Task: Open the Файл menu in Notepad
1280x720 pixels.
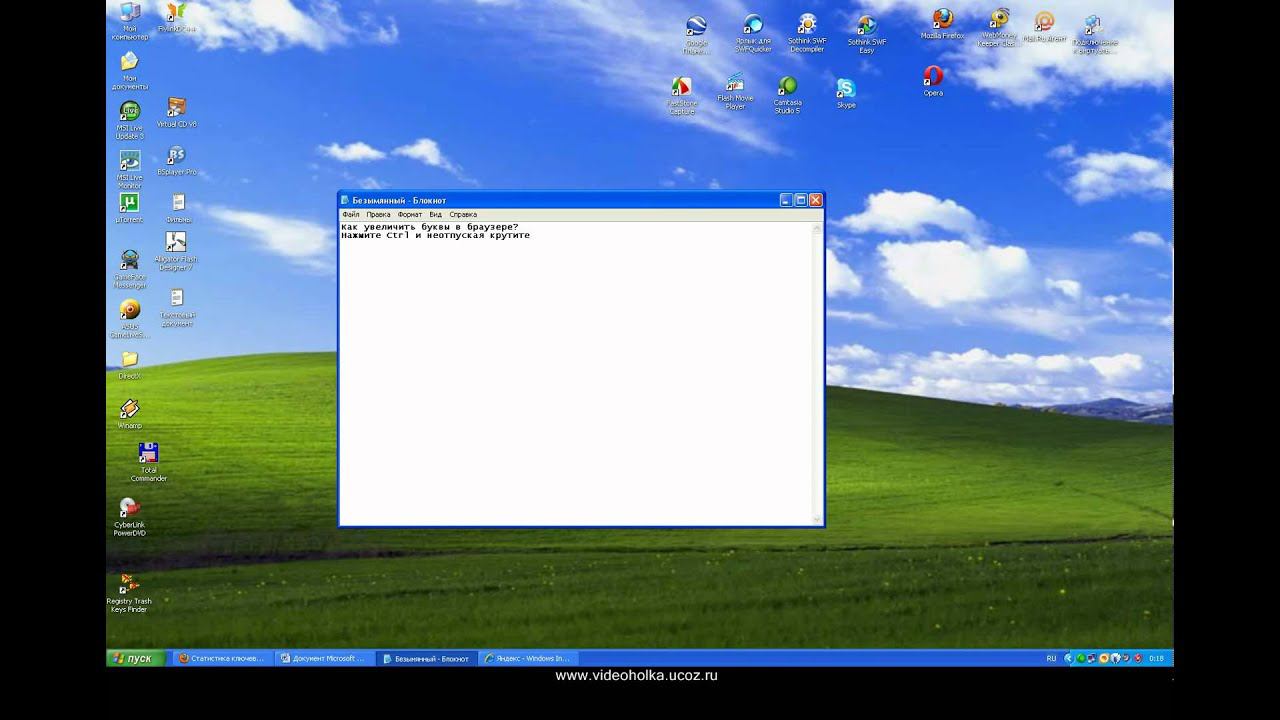Action: (350, 214)
